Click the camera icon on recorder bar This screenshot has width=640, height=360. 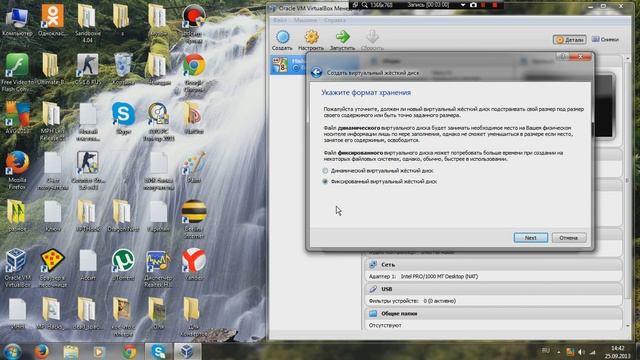coord(473,5)
